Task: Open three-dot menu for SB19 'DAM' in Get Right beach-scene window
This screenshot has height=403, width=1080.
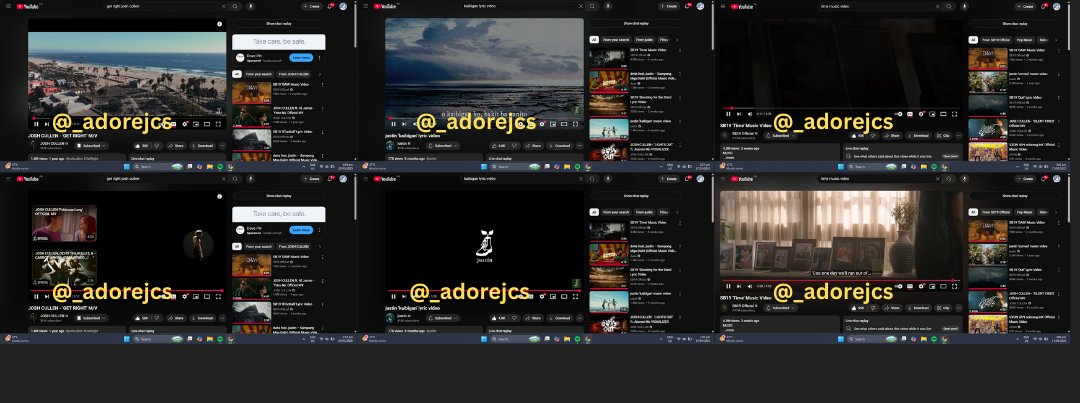Action: [x=322, y=85]
